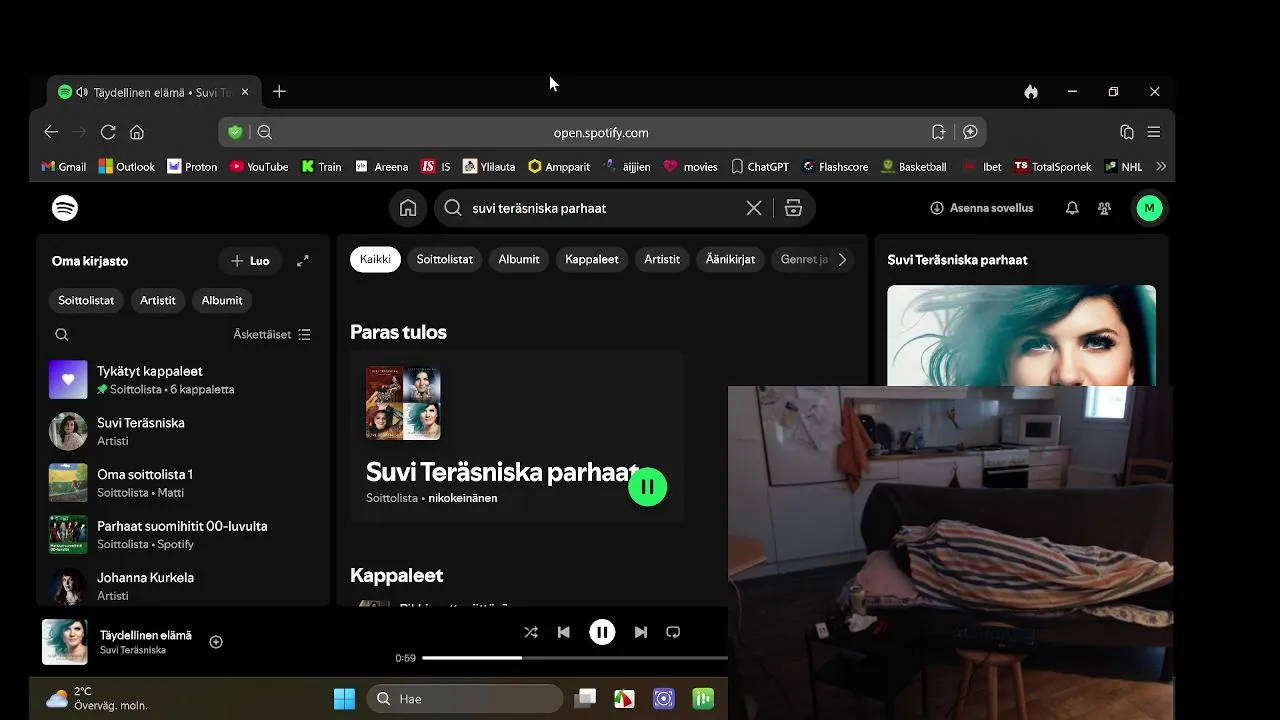Open Suvi Teräsniska artist link in player

(x=133, y=650)
